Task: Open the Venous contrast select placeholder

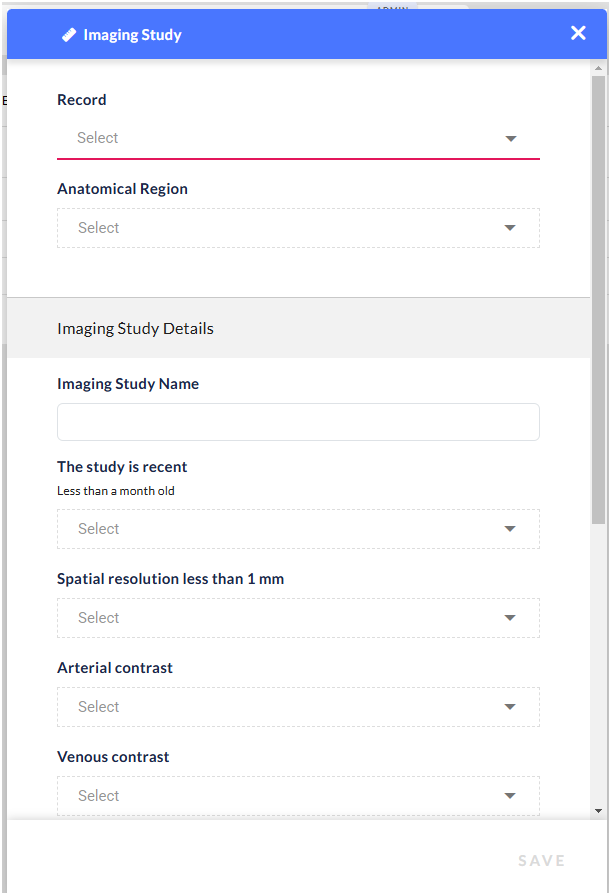Action: [99, 796]
